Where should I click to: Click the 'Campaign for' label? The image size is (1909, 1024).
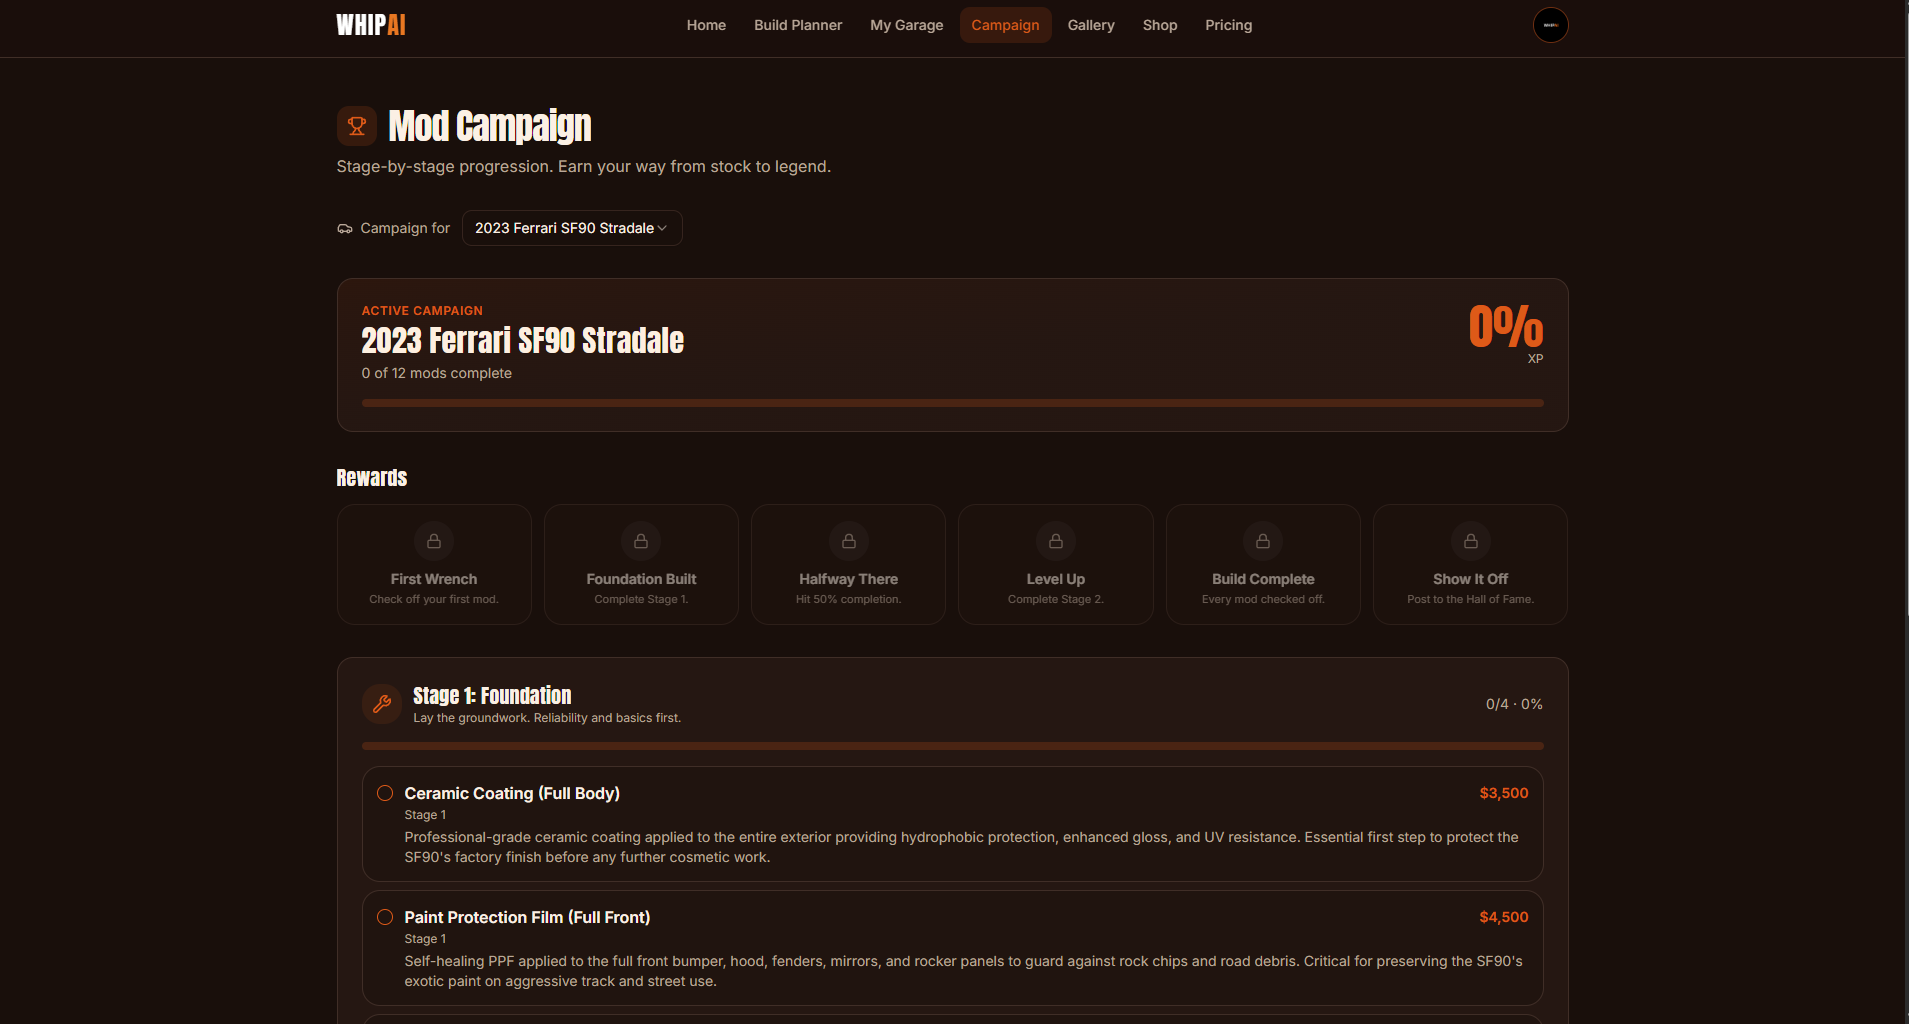coord(405,228)
